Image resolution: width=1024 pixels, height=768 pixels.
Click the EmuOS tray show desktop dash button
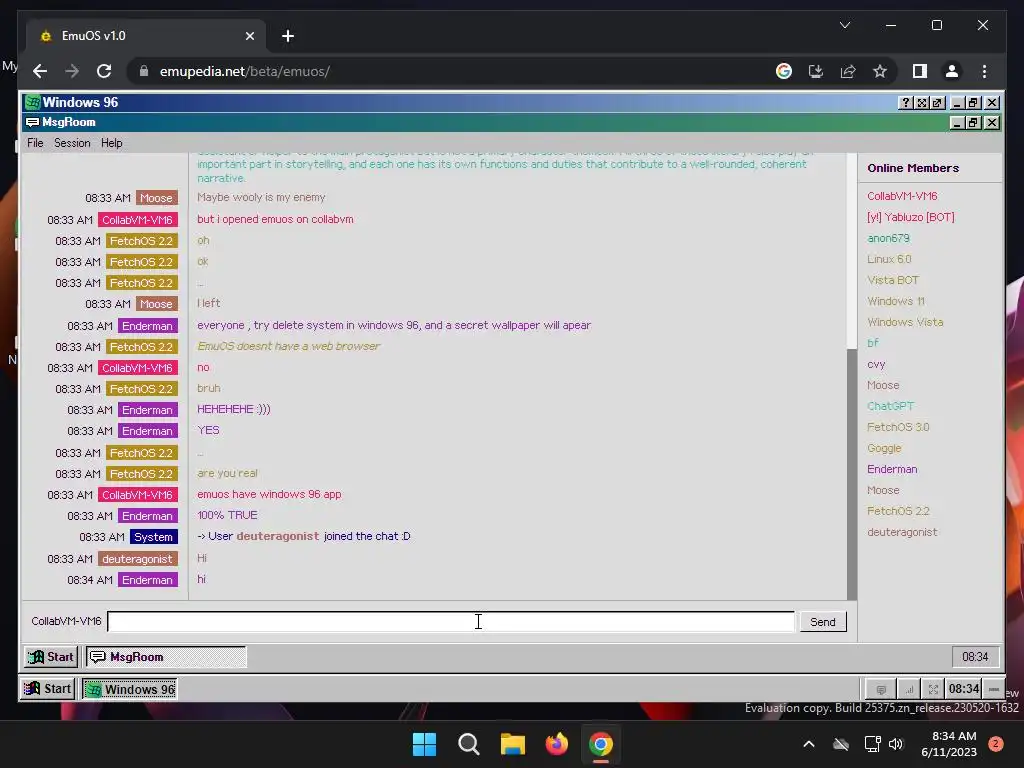(994, 689)
